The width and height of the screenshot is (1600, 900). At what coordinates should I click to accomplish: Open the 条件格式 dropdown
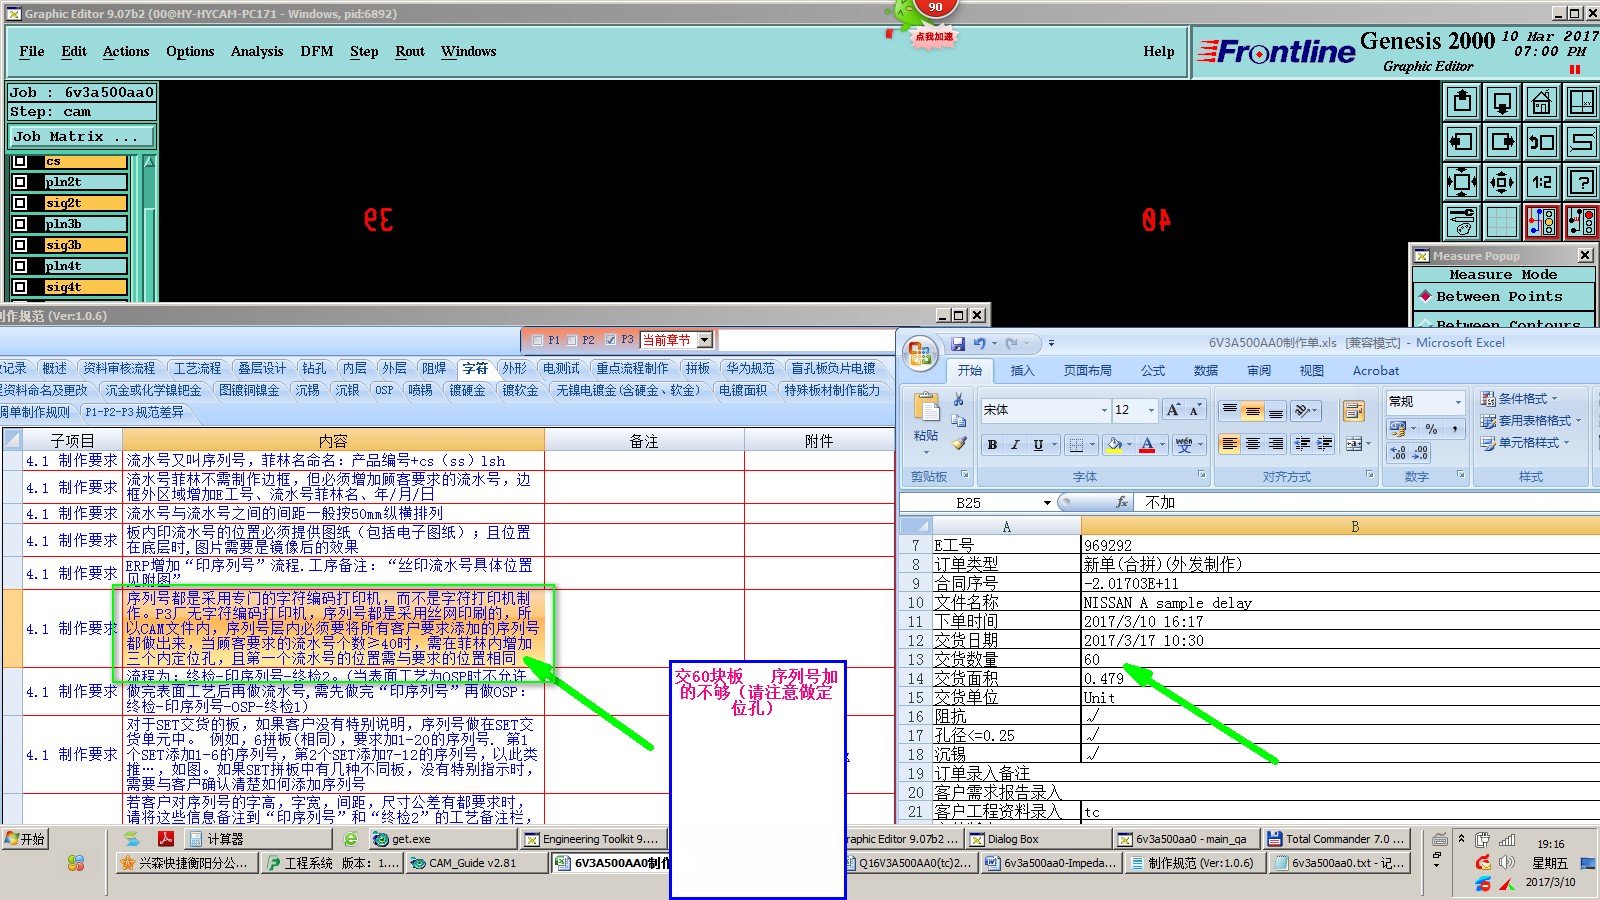1519,399
